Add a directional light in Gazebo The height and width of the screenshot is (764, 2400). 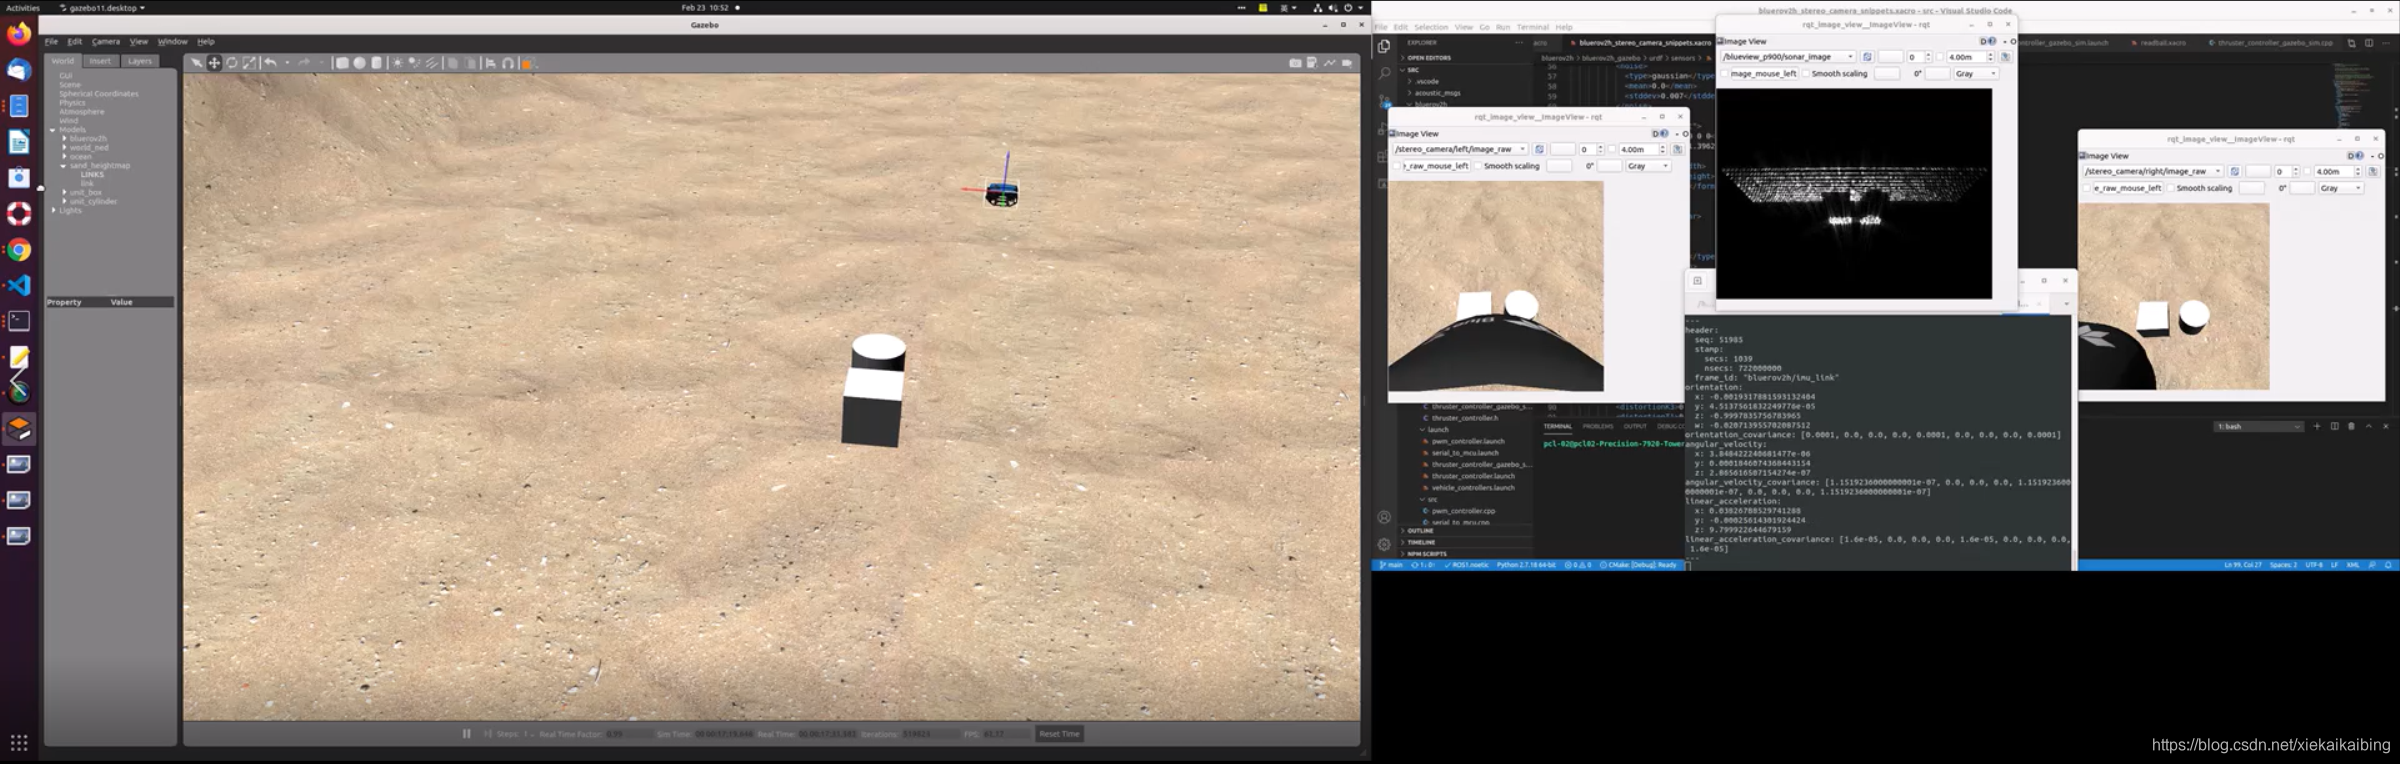[x=432, y=63]
